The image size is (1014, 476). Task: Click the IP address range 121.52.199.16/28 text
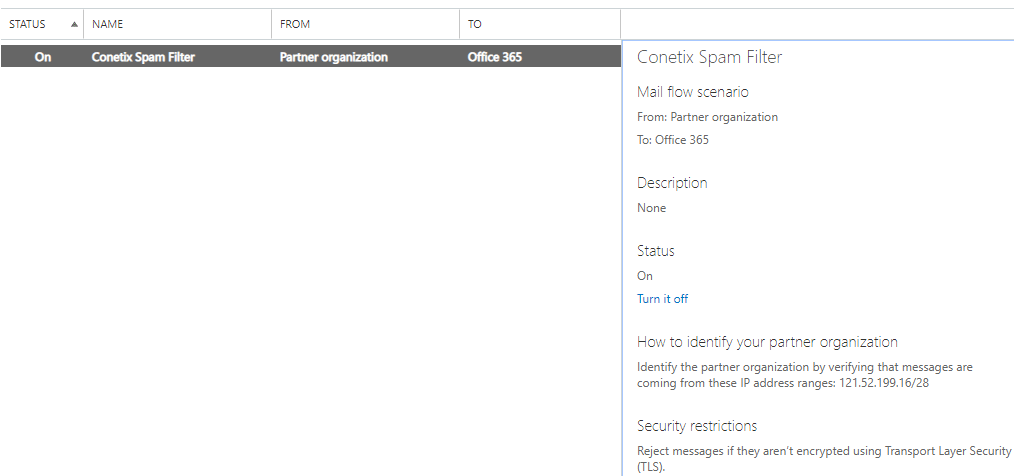pos(885,383)
